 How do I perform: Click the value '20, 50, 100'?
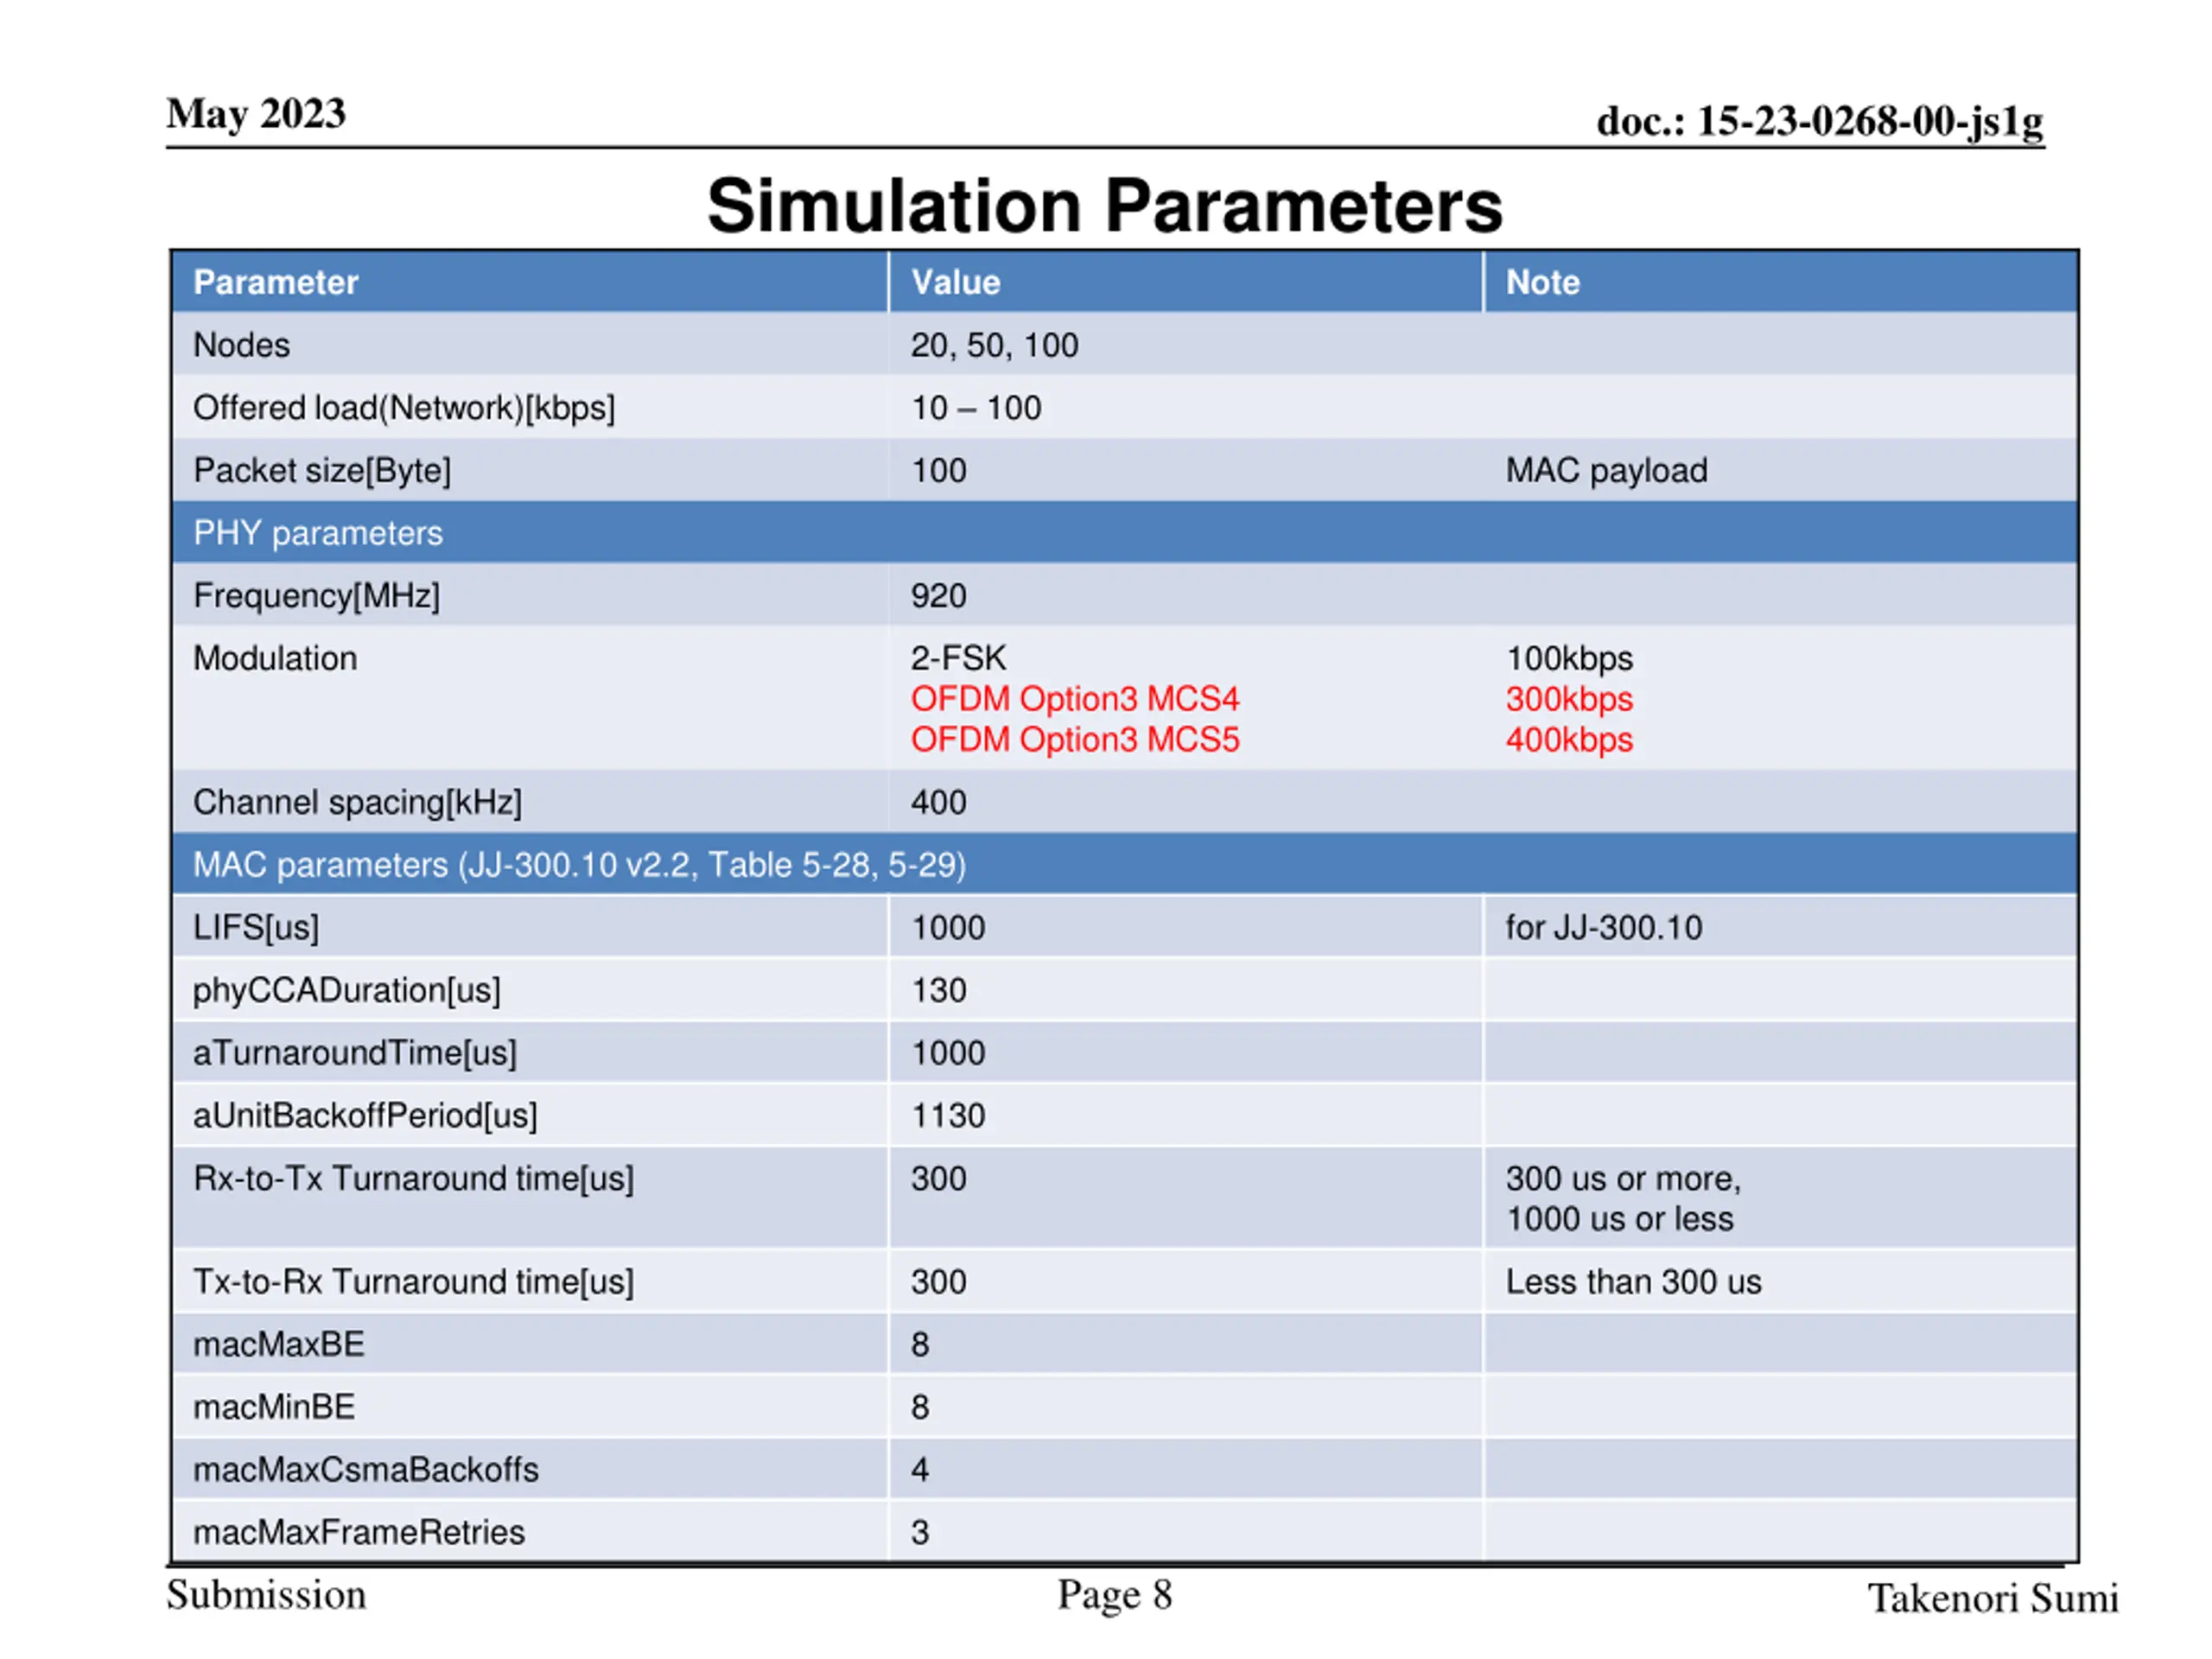pyautogui.click(x=995, y=345)
